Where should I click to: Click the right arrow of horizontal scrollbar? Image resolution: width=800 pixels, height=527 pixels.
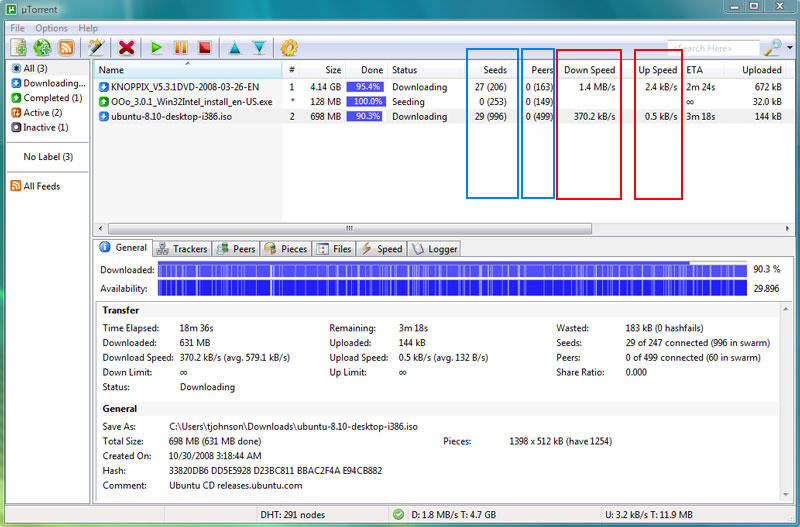[x=788, y=229]
